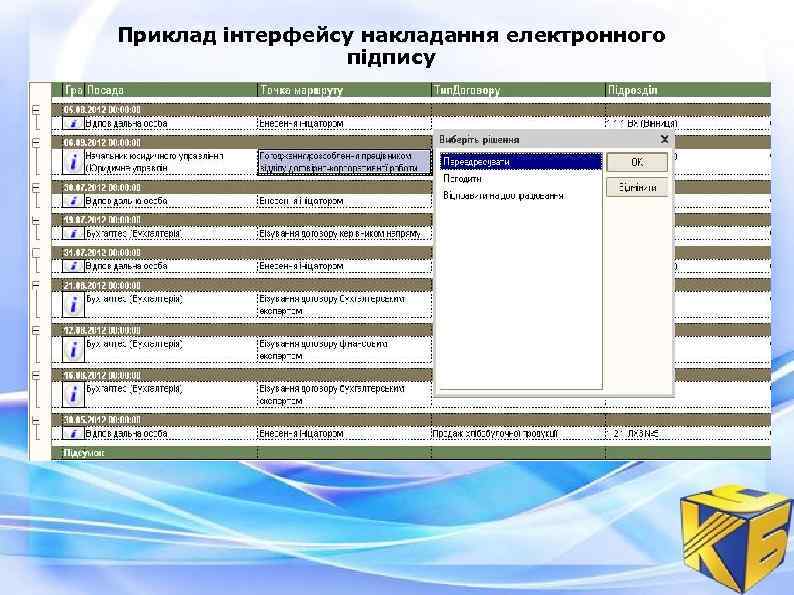Select the 05.09.2012 00:00:00 group header

click(411, 109)
